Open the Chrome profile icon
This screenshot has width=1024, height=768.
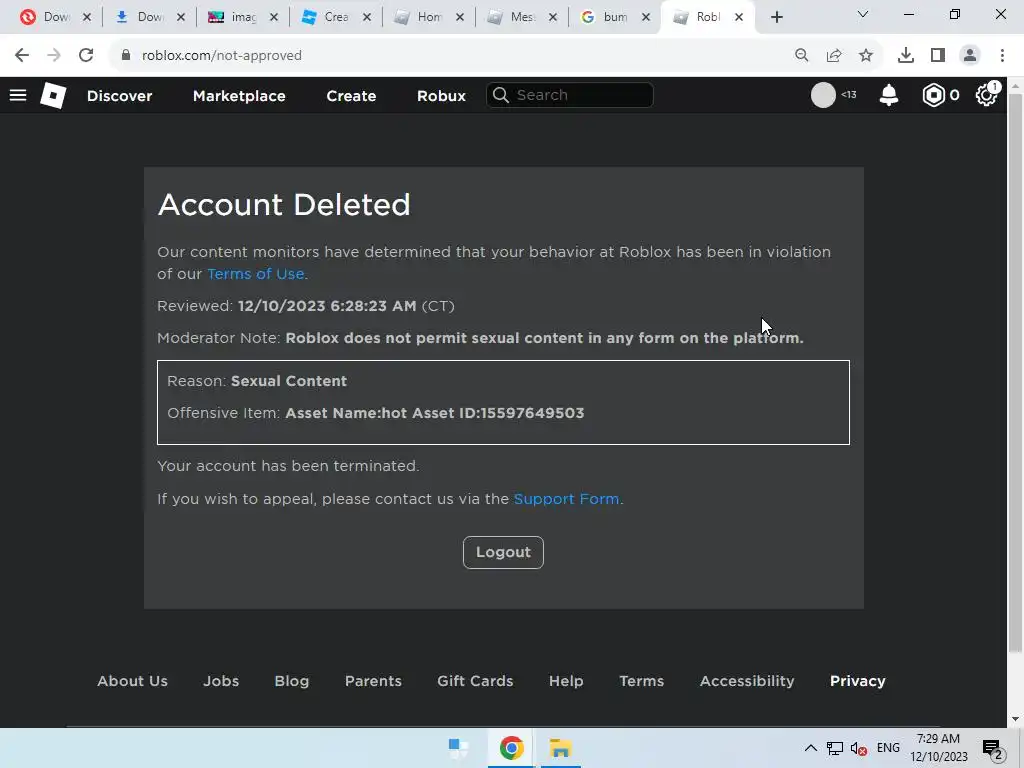[x=970, y=56]
